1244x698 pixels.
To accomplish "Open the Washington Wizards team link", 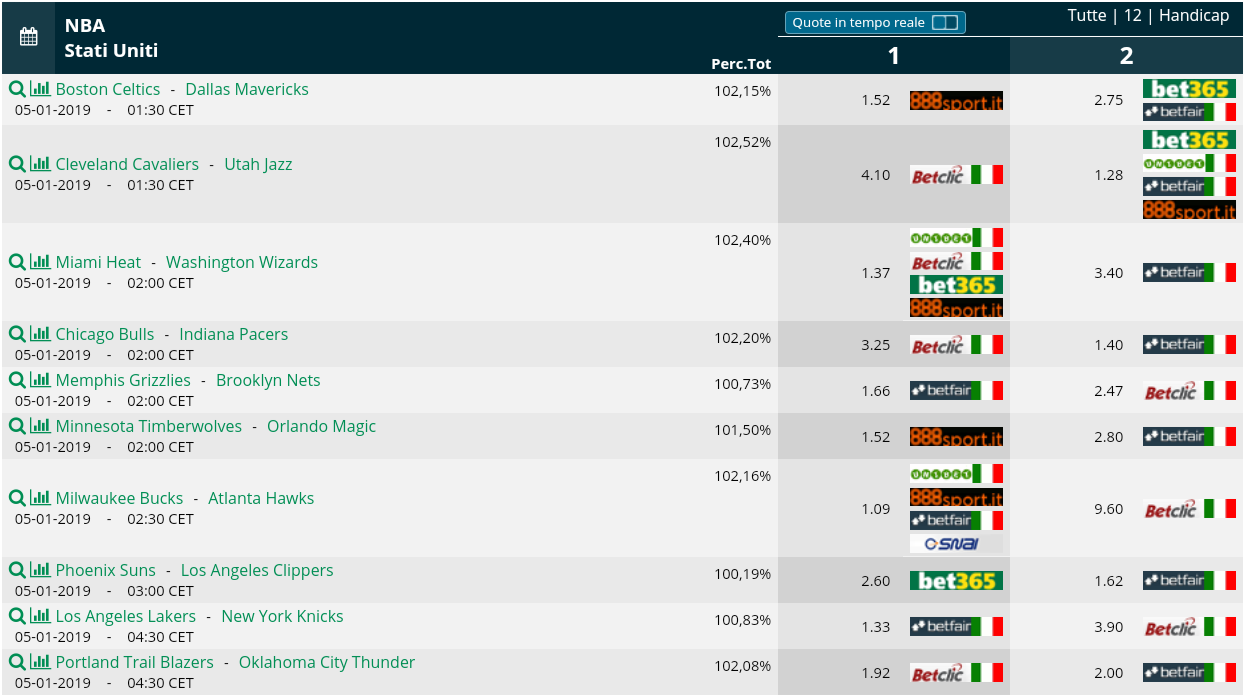I will (x=242, y=262).
